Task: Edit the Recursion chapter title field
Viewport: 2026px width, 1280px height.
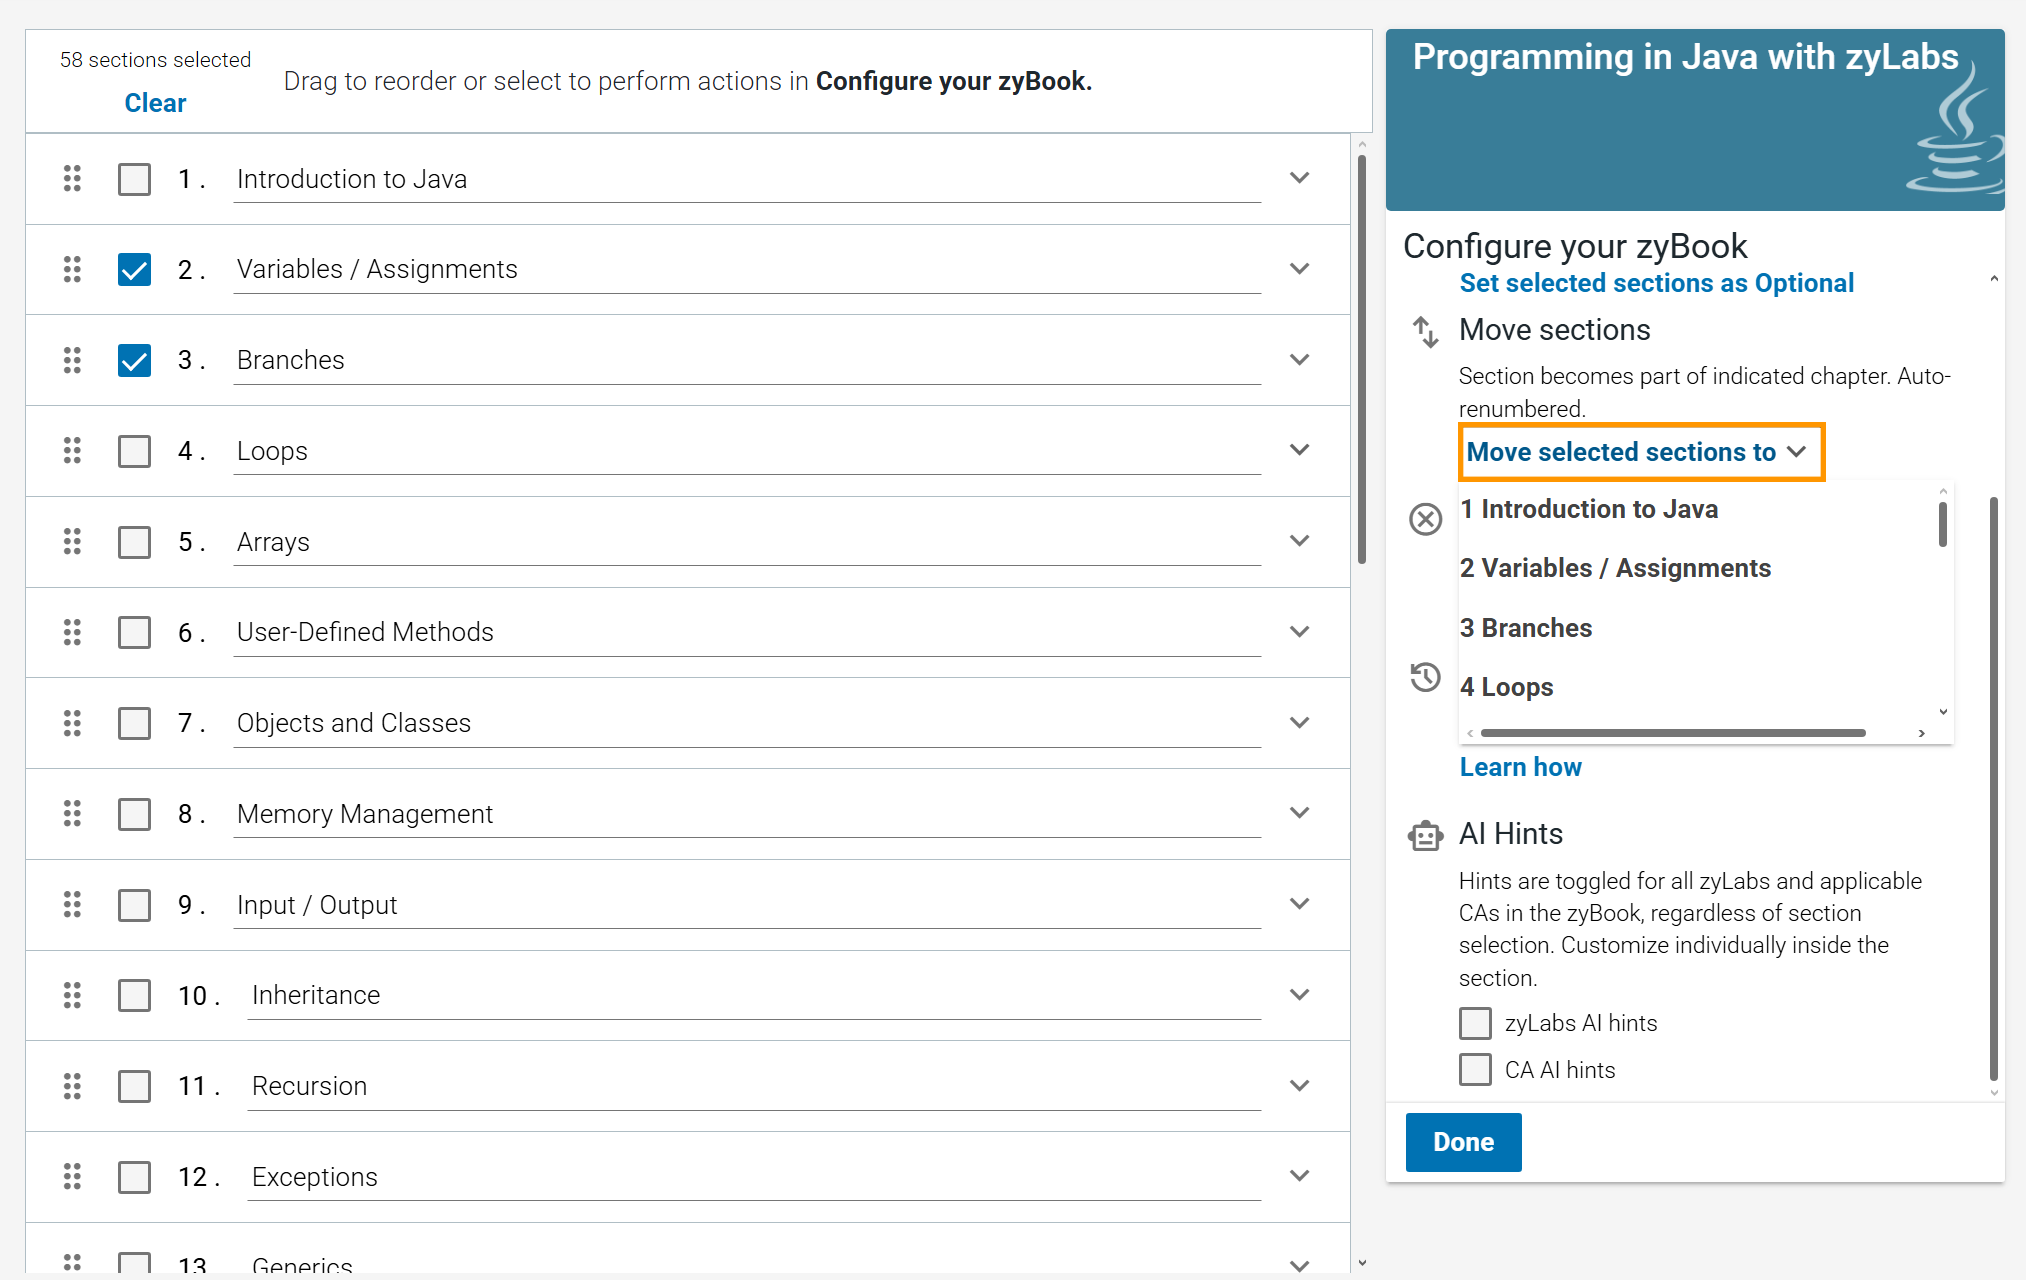Action: click(754, 1086)
